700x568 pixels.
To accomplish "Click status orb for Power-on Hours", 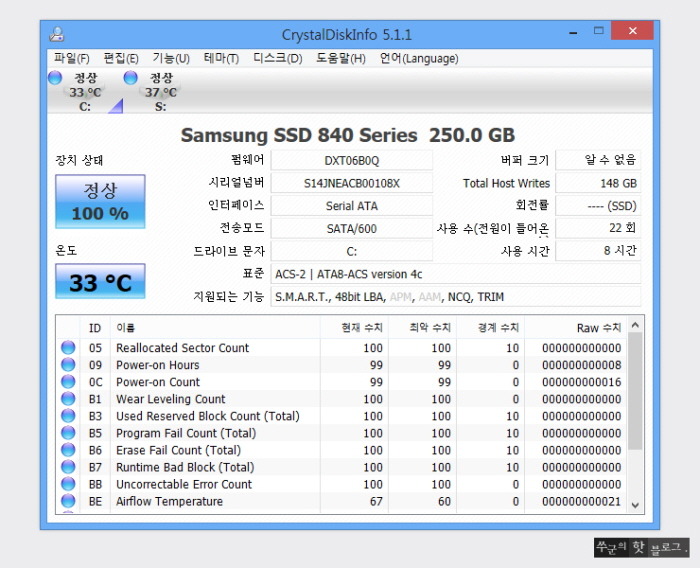I will pos(68,364).
